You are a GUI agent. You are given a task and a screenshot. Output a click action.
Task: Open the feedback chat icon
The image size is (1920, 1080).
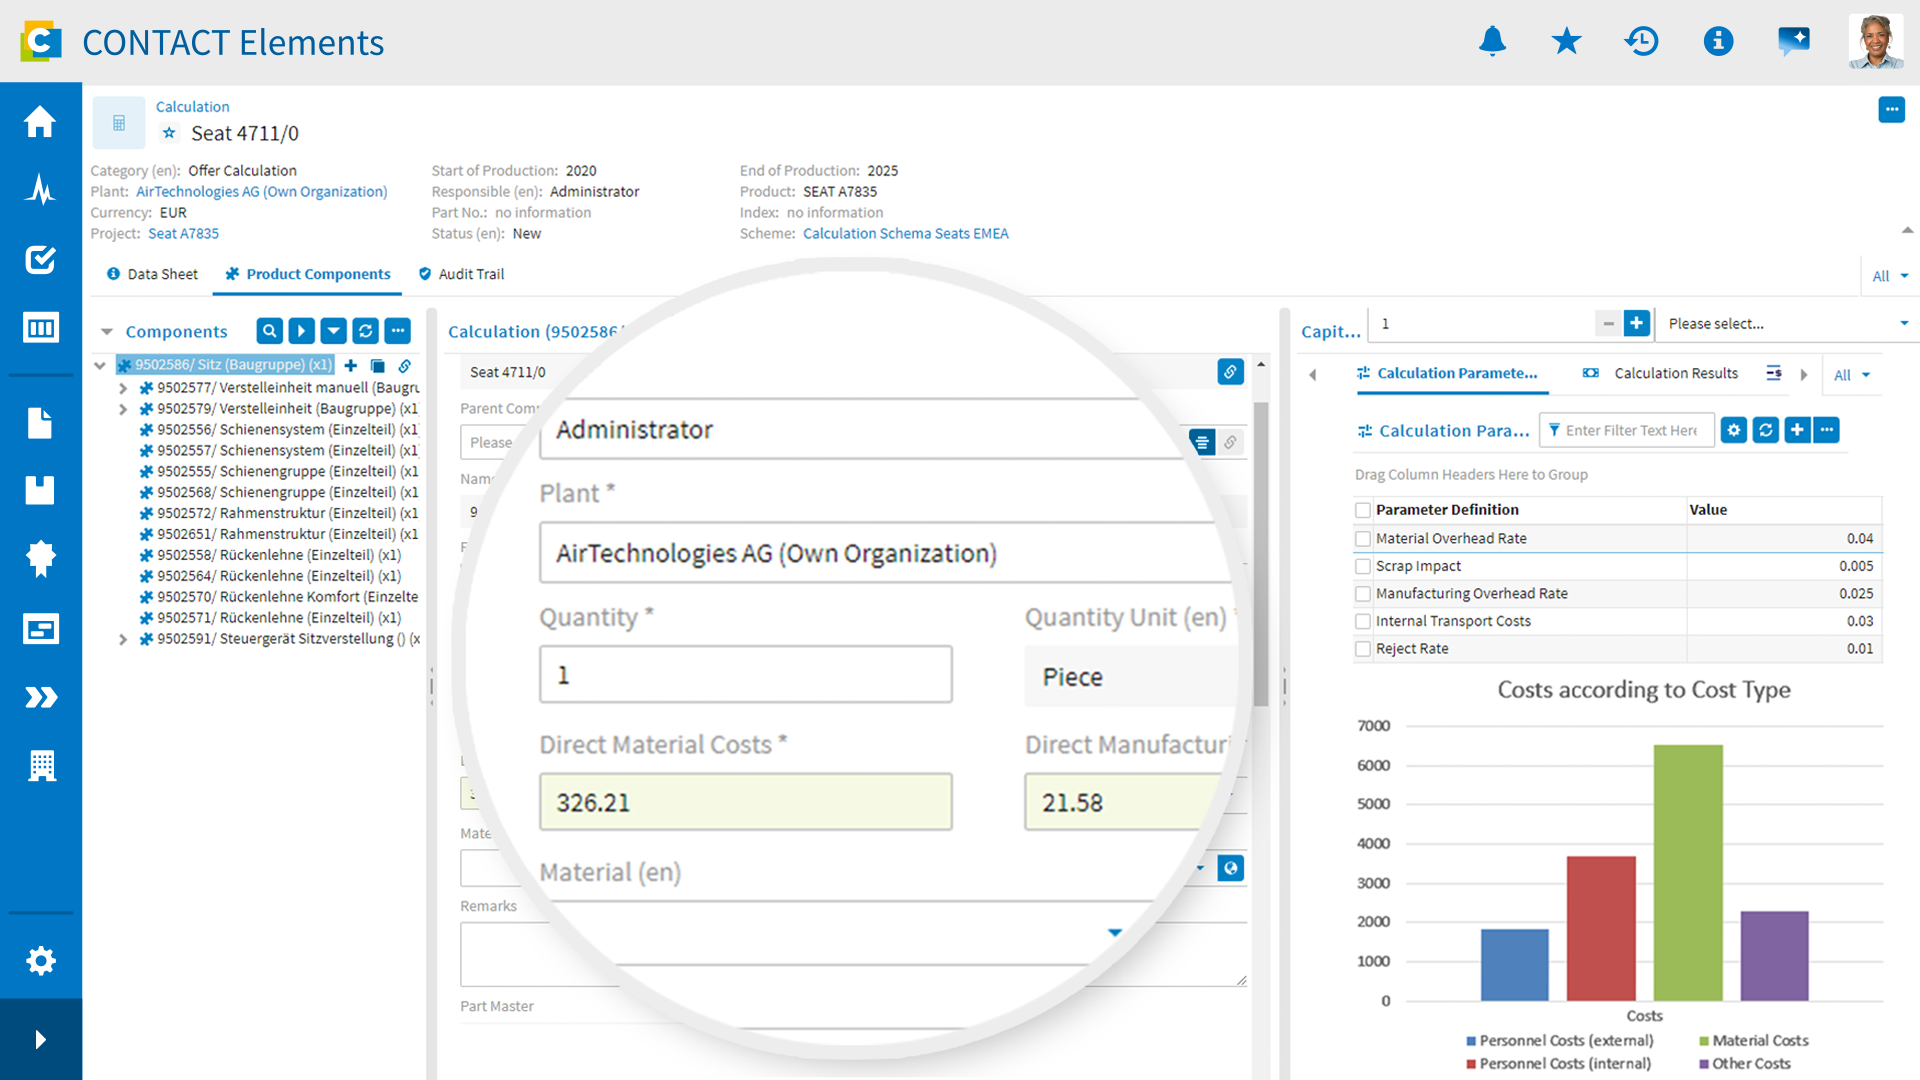pyautogui.click(x=1794, y=41)
